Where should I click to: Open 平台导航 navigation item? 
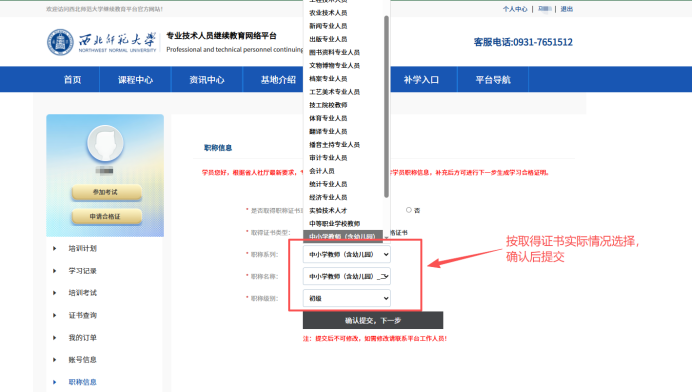pyautogui.click(x=493, y=79)
